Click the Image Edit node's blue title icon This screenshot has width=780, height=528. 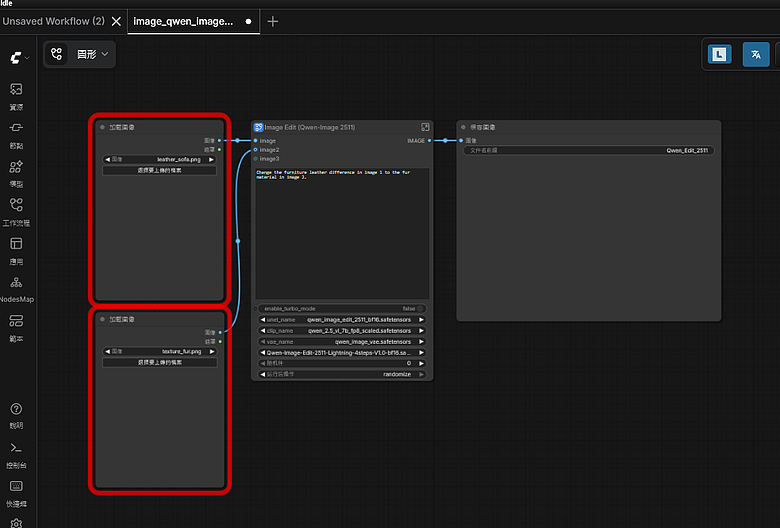[x=258, y=127]
